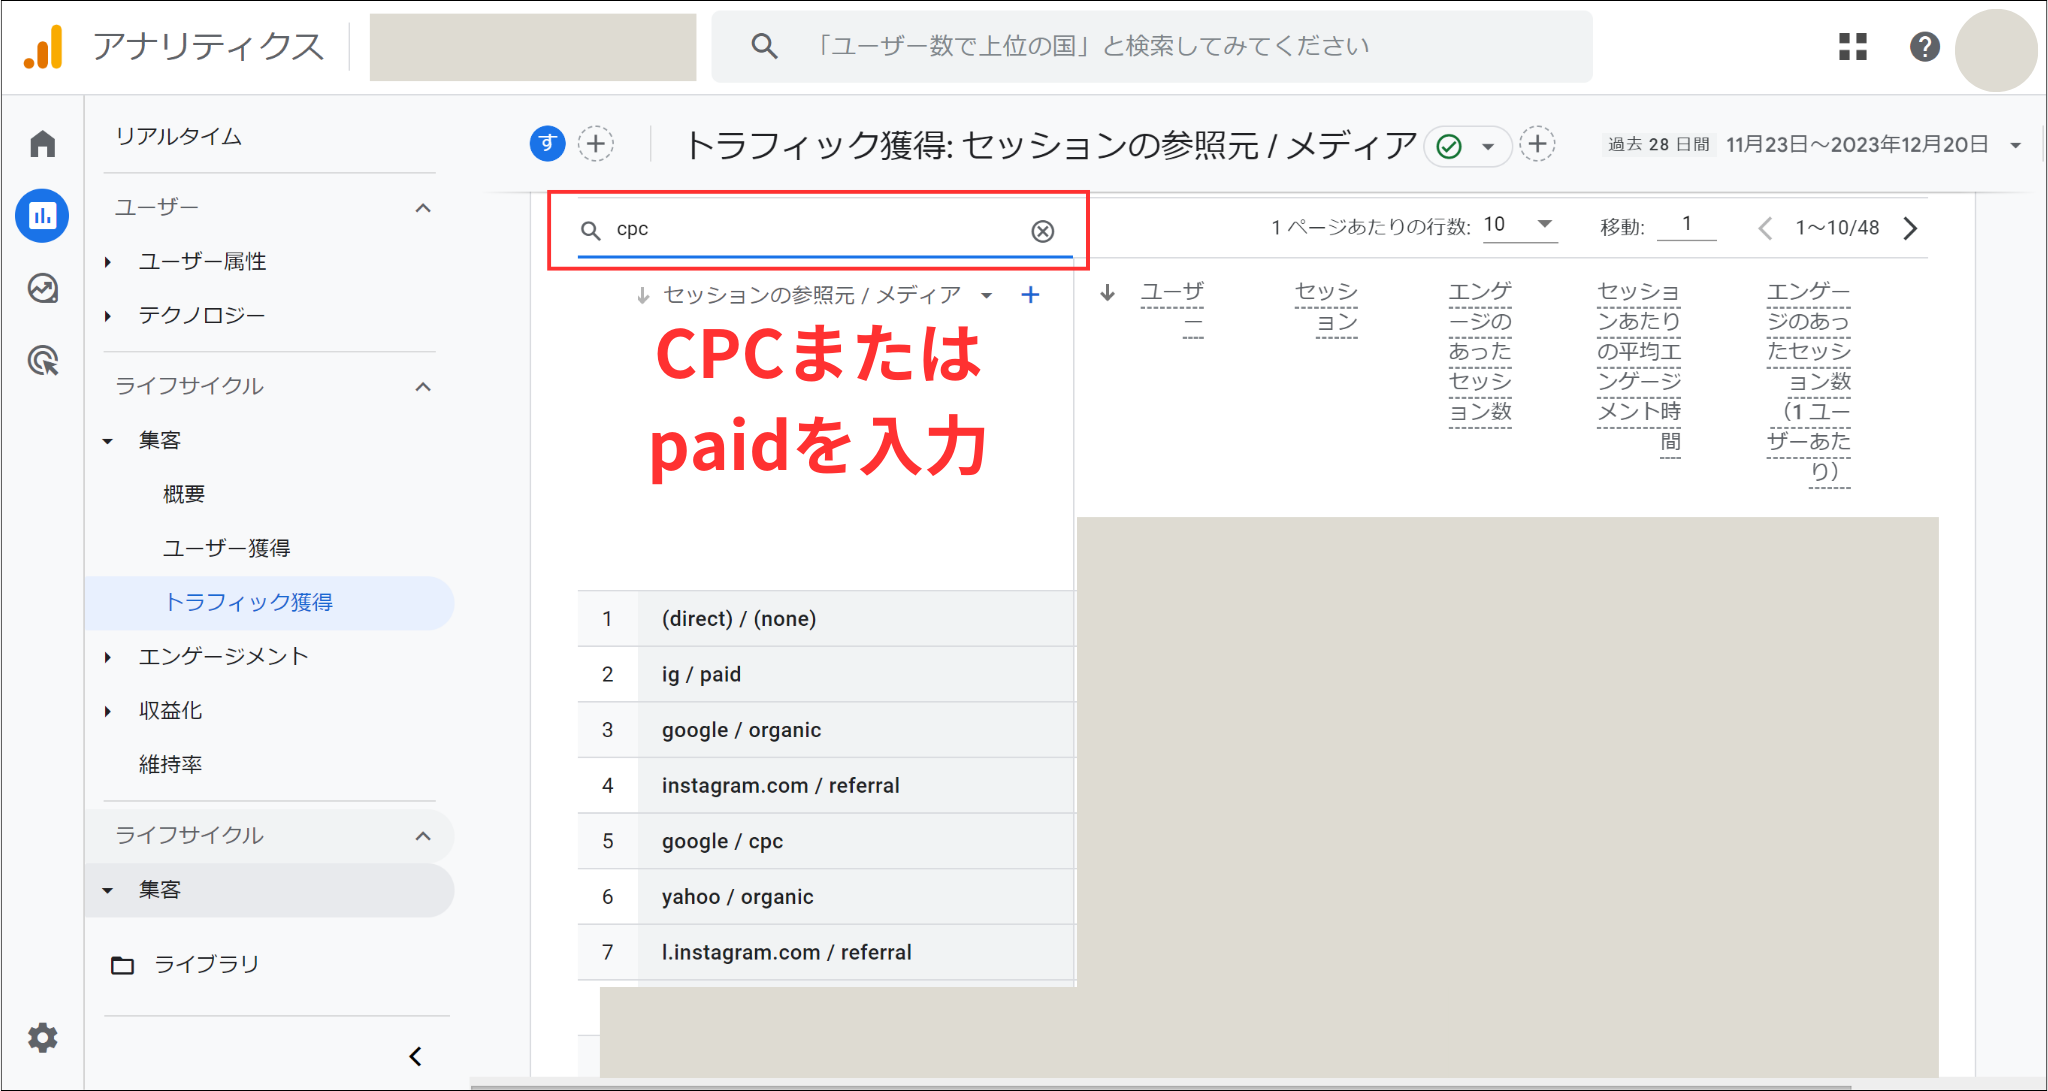Open the Google apps grid
Viewport: 2048px width, 1091px height.
click(x=1852, y=46)
